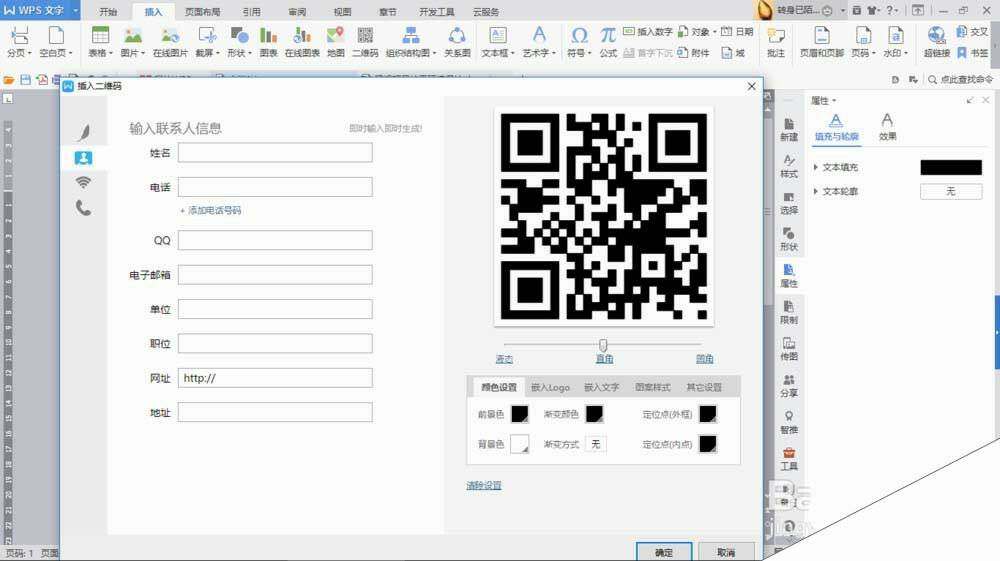Open the 图案样式 tab
This screenshot has width=1000, height=561.
[652, 387]
